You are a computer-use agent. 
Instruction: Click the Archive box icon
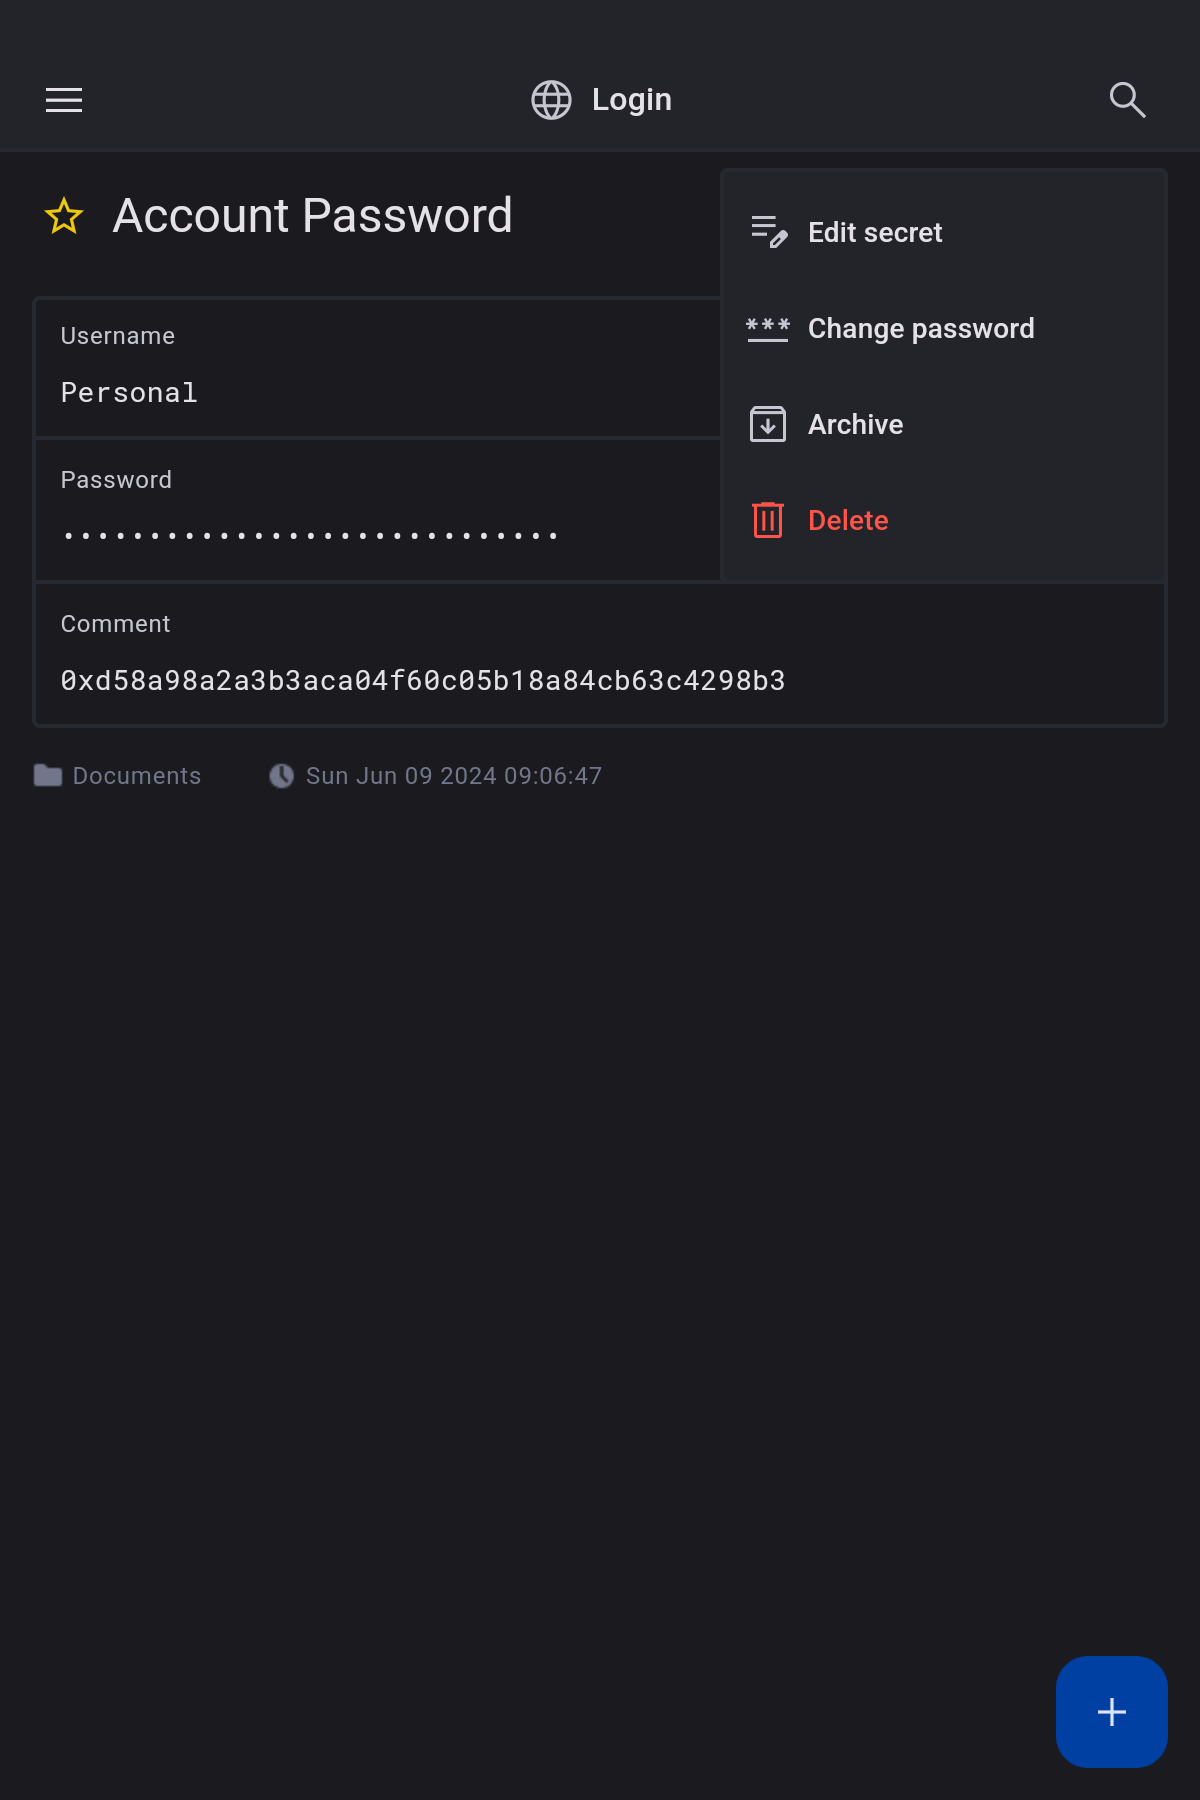pos(768,424)
